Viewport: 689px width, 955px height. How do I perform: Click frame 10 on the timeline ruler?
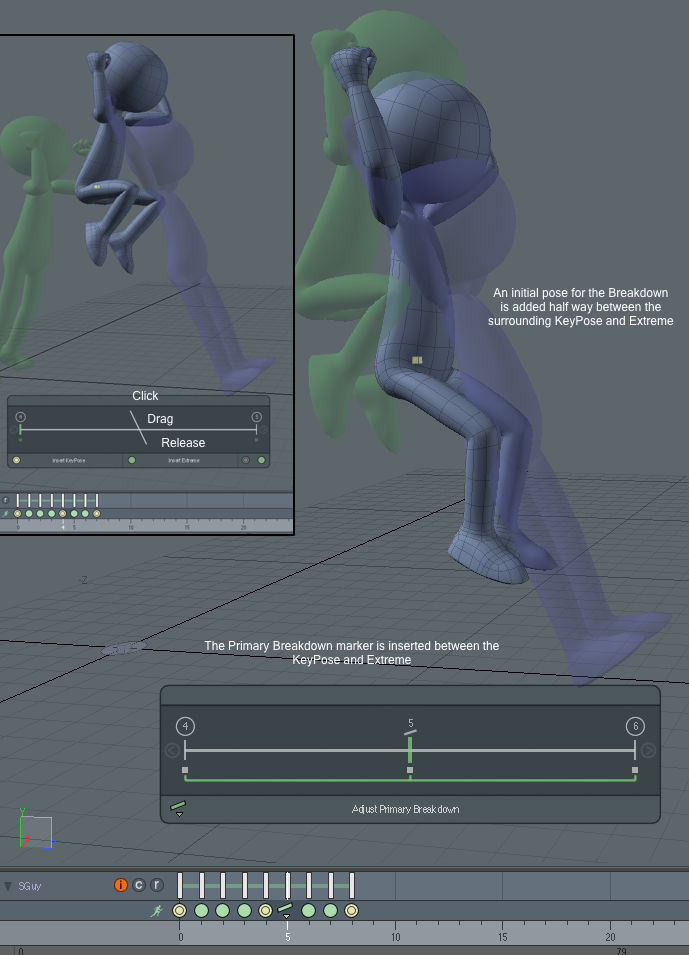[x=395, y=937]
